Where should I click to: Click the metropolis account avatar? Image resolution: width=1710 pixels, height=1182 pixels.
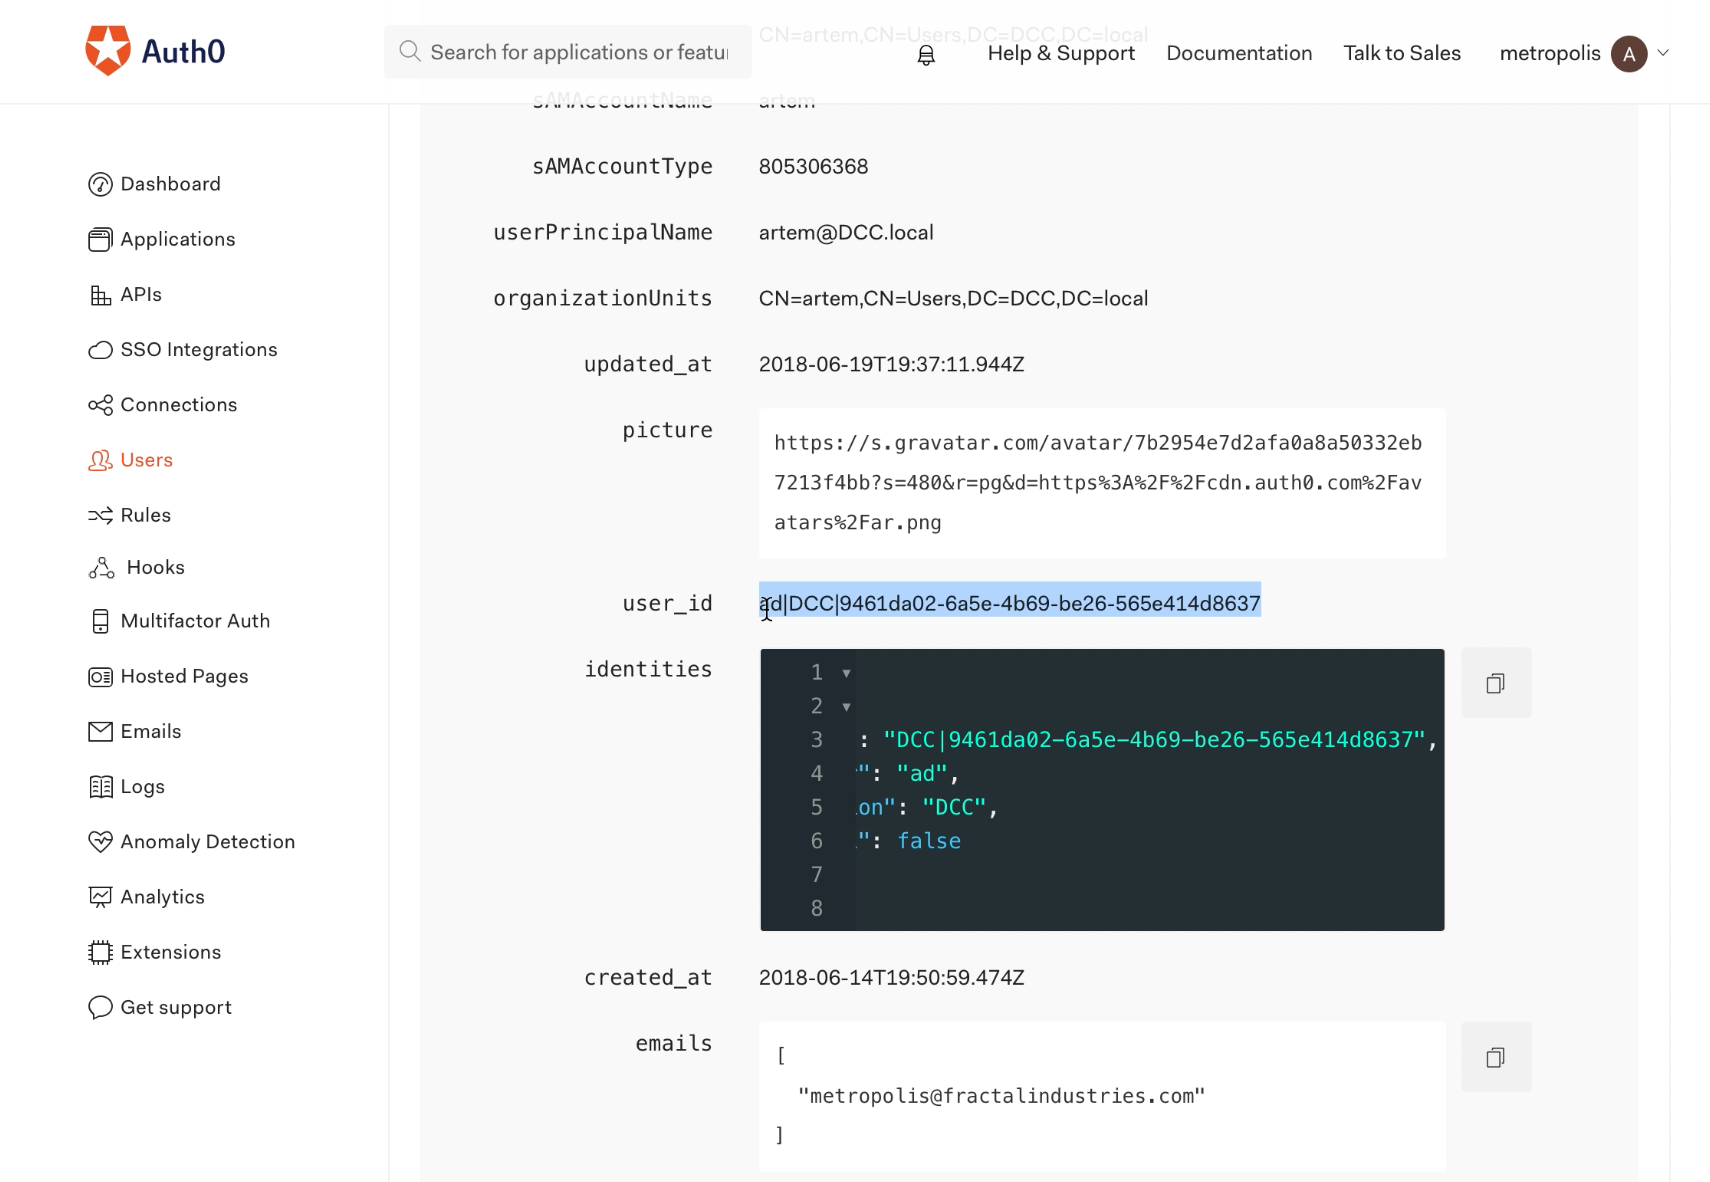(1629, 54)
